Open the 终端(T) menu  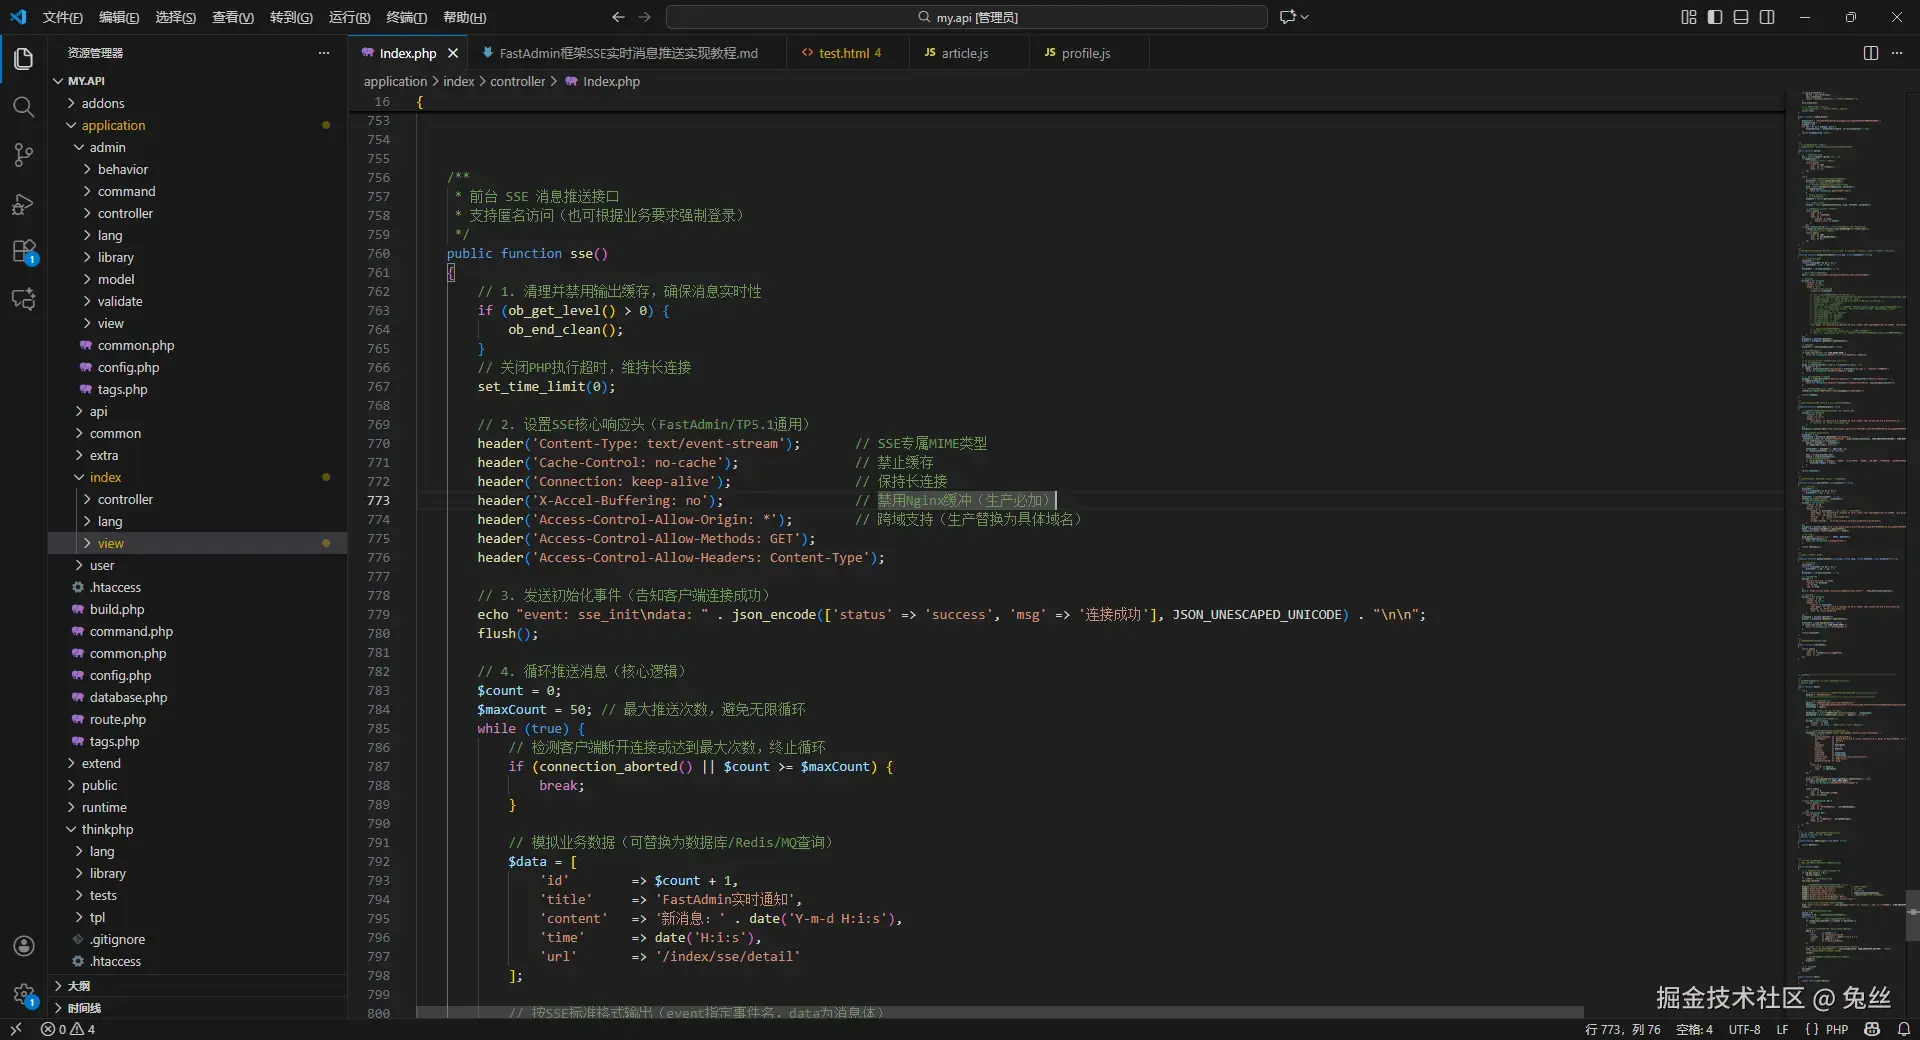tap(406, 17)
